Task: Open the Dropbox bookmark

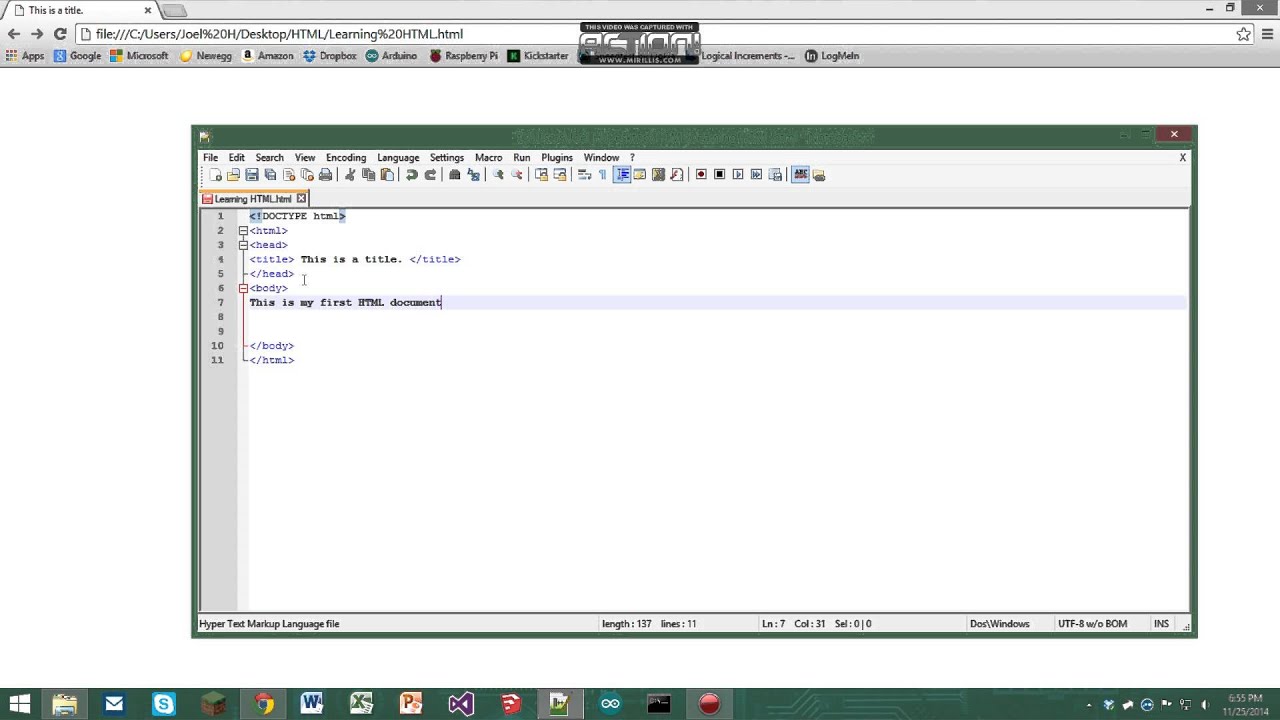Action: (x=330, y=56)
